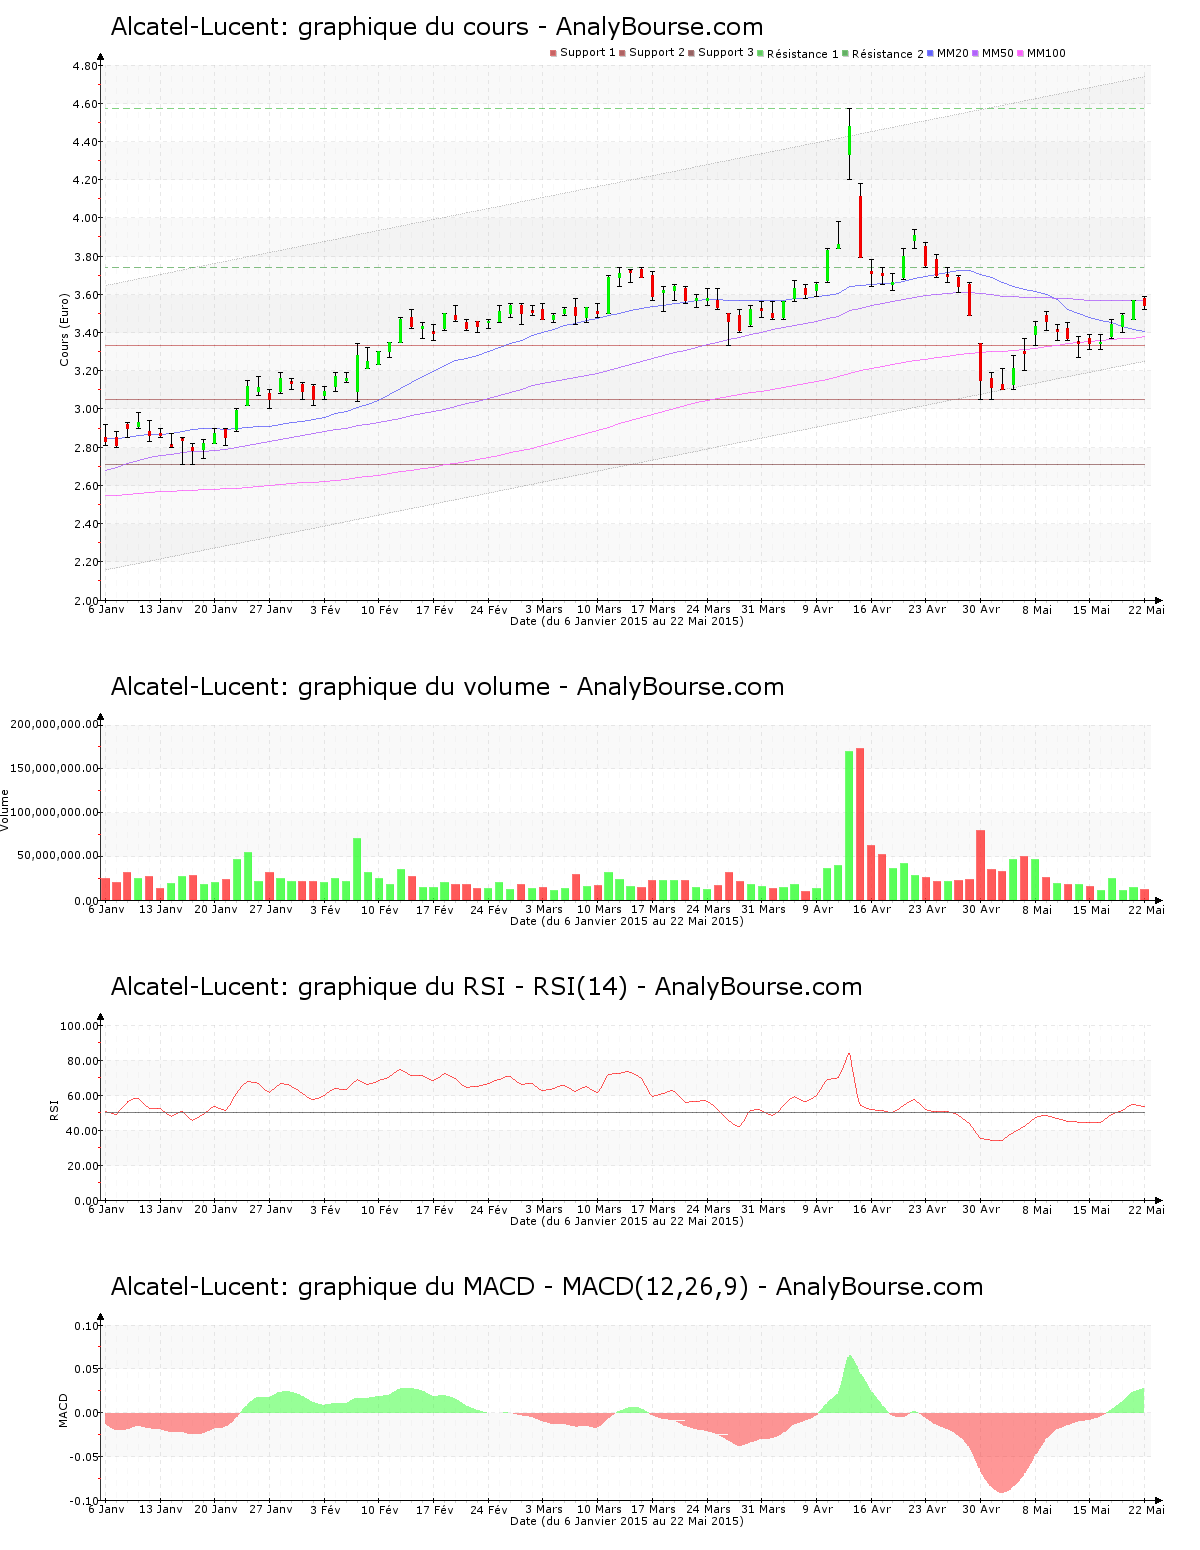1200x1550 pixels.
Task: Click the Support 3 legend color marker
Action: [x=691, y=53]
